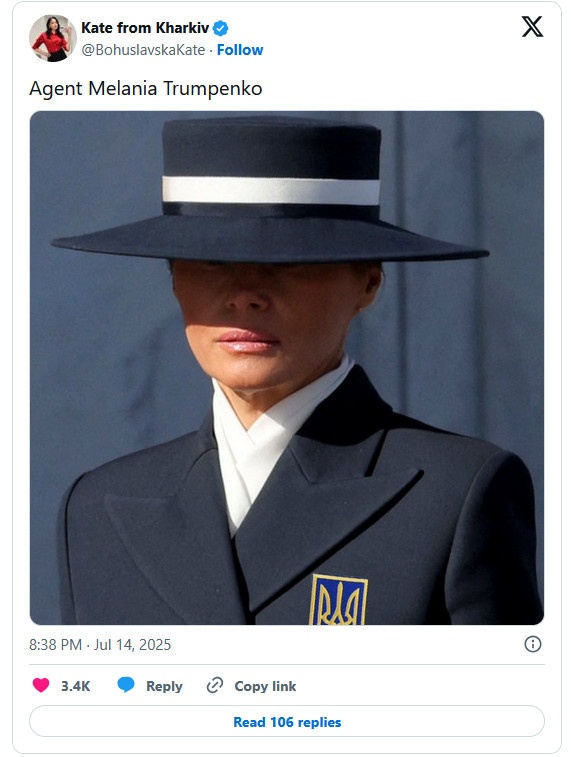Image resolution: width=571 pixels, height=757 pixels.
Task: Click the Reply label
Action: click(x=164, y=686)
